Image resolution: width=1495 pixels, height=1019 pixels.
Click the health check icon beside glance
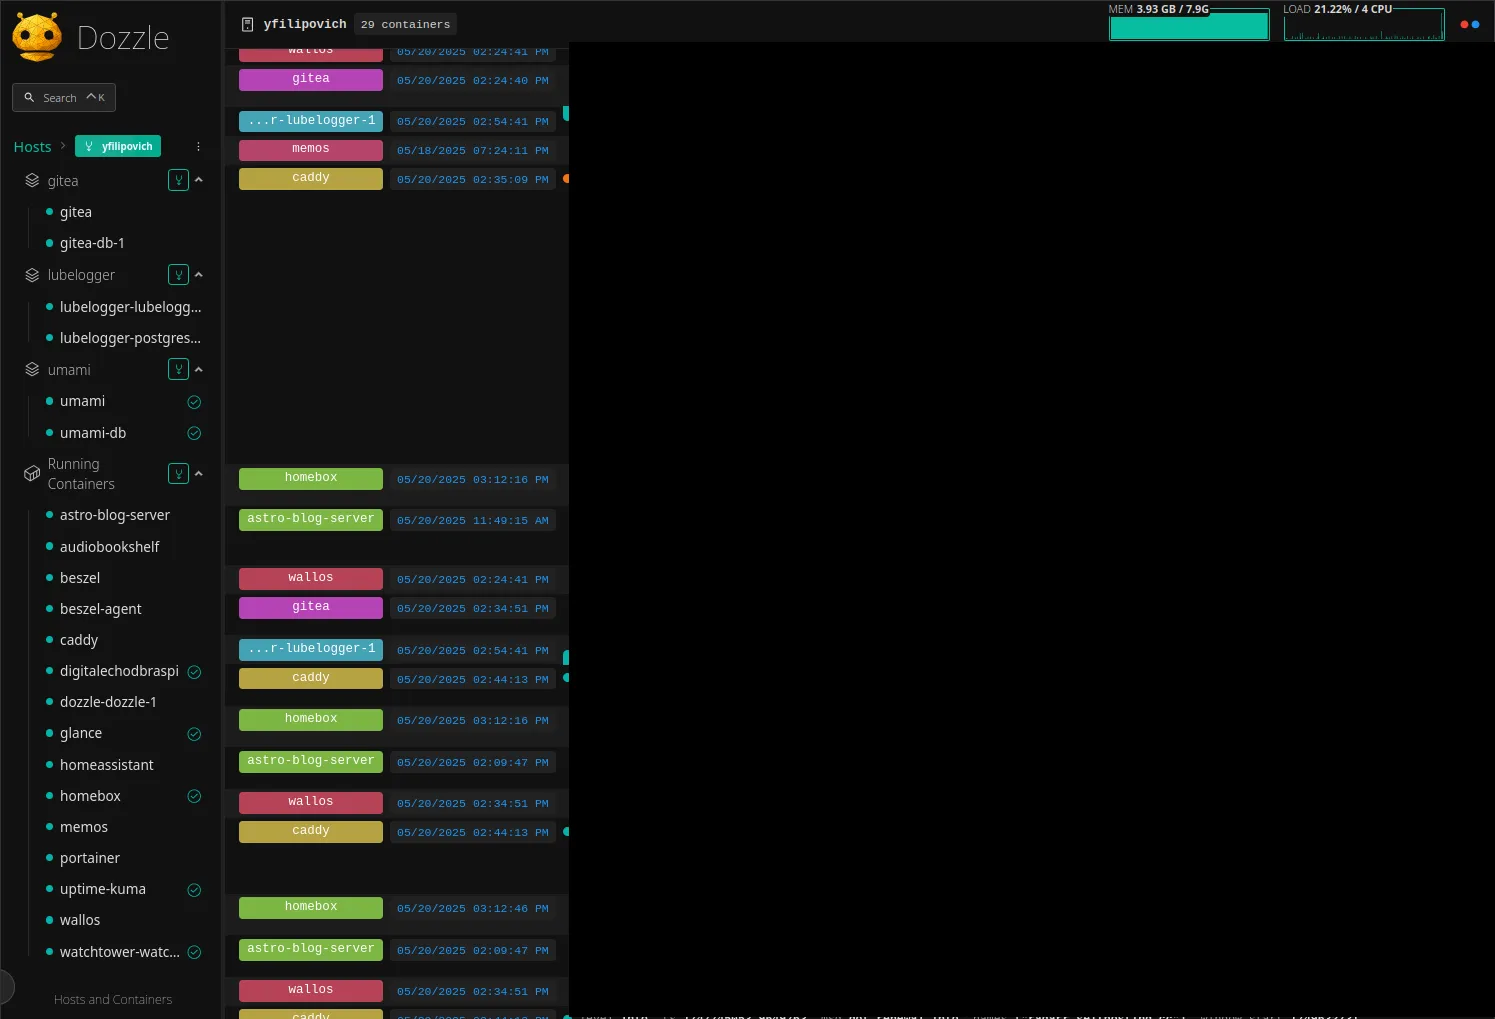coord(194,734)
